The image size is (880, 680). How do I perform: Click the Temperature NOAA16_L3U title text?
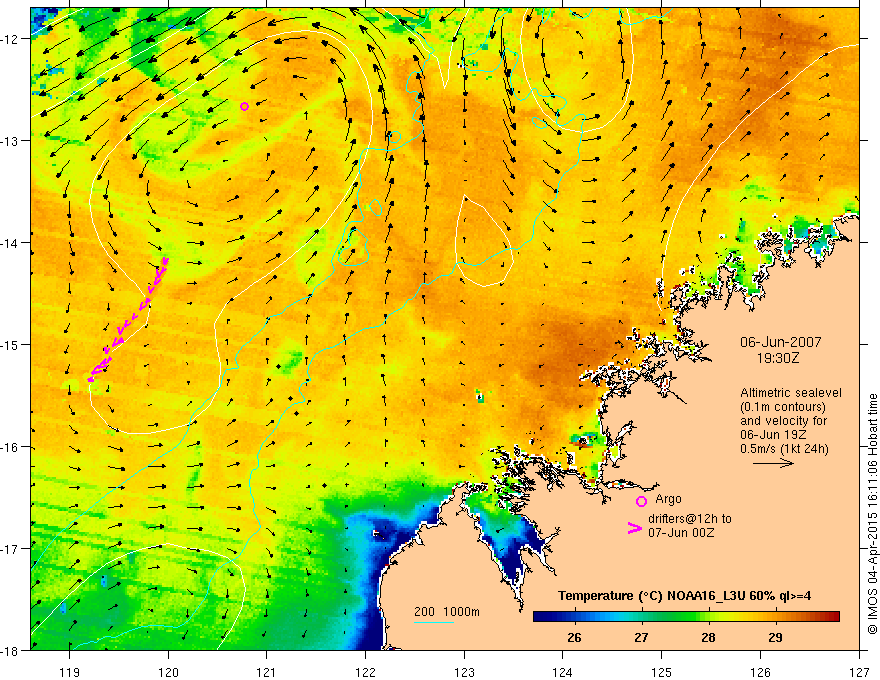click(684, 596)
